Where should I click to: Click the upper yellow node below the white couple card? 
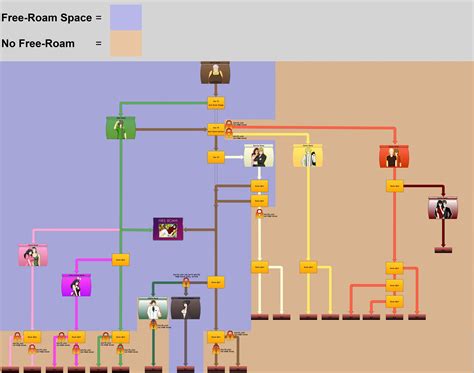point(259,186)
